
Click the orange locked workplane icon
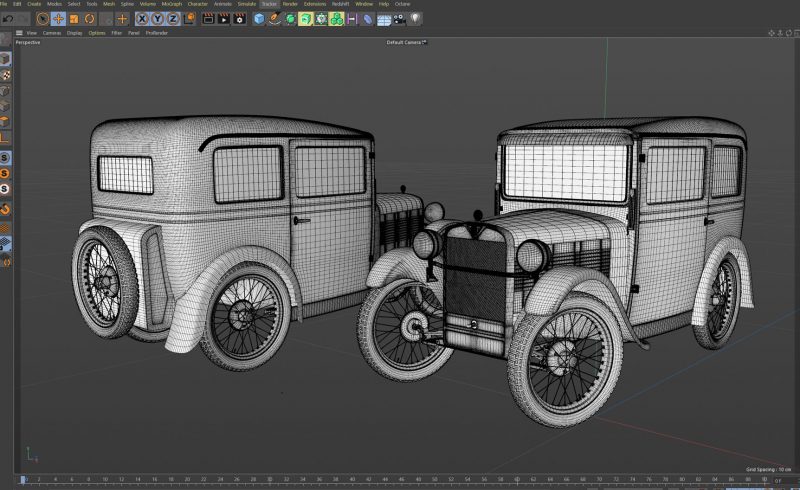(5, 228)
